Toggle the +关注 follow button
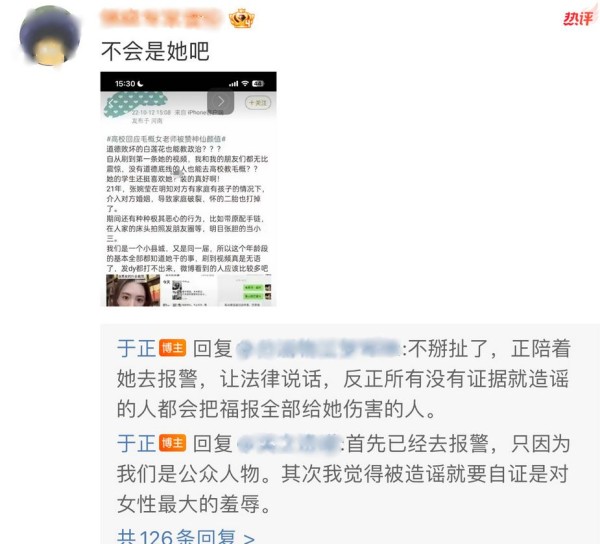Image resolution: width=600 pixels, height=544 pixels. (x=258, y=103)
